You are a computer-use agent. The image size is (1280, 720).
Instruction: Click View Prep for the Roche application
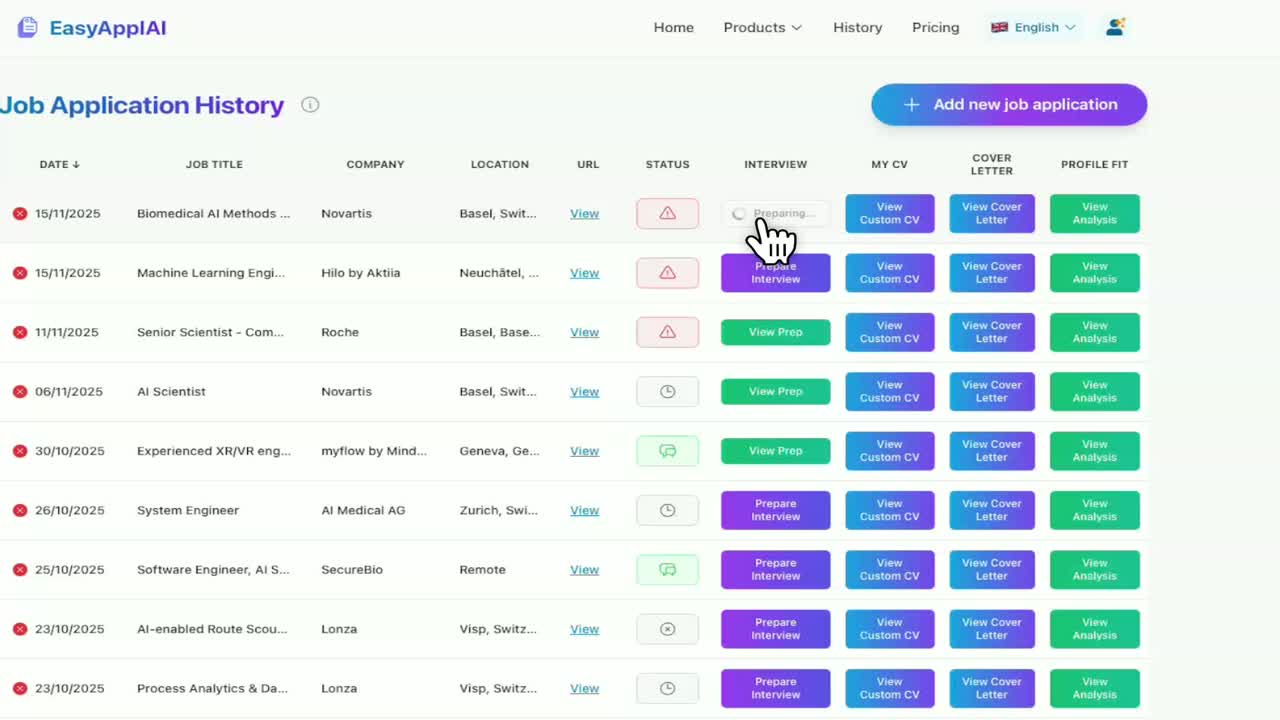776,332
